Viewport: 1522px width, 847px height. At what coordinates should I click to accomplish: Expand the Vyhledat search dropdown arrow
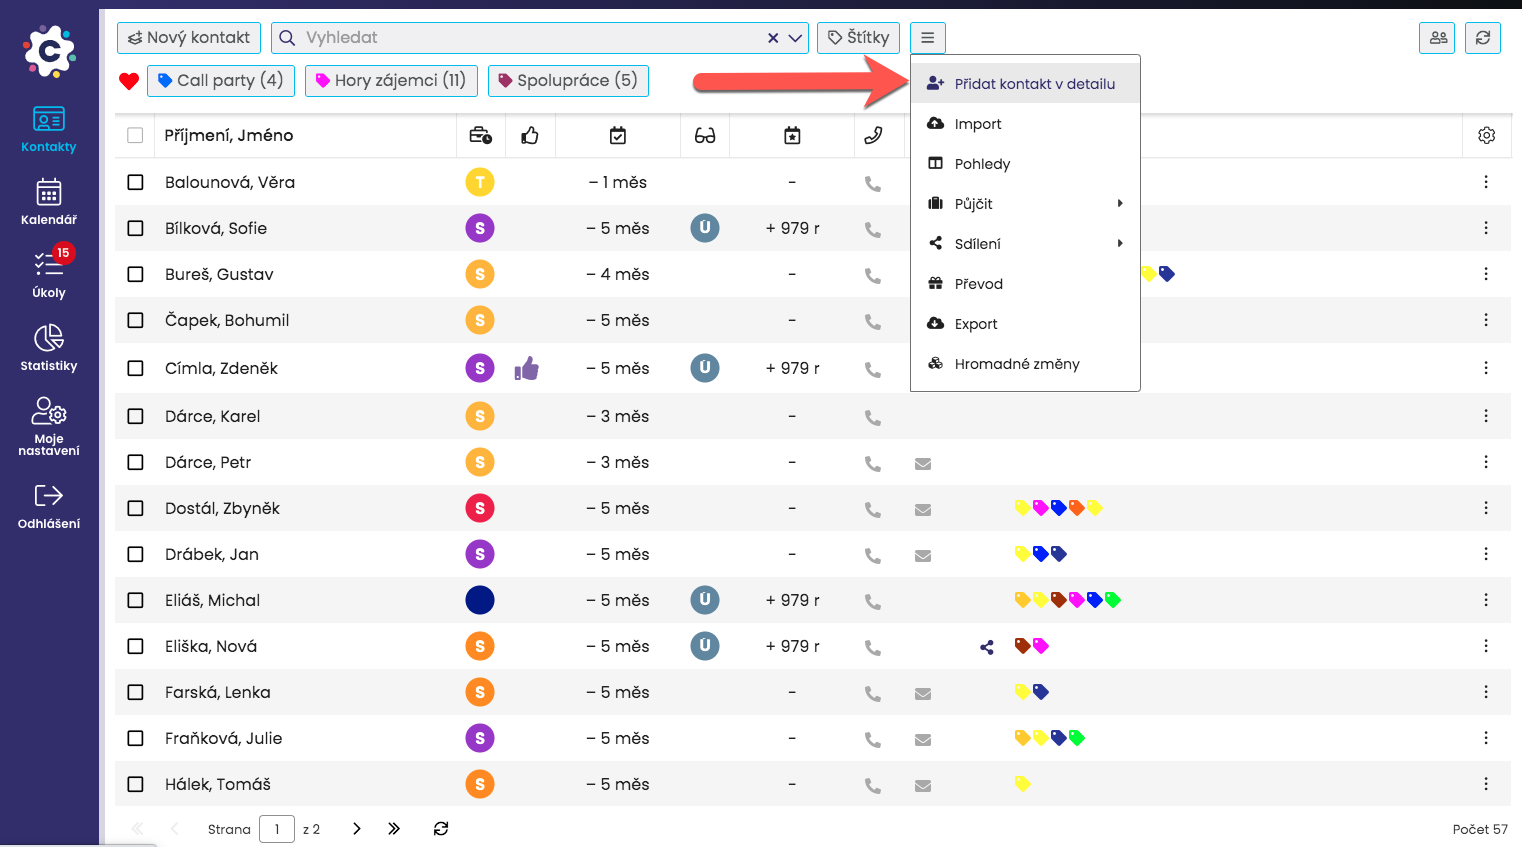[795, 38]
